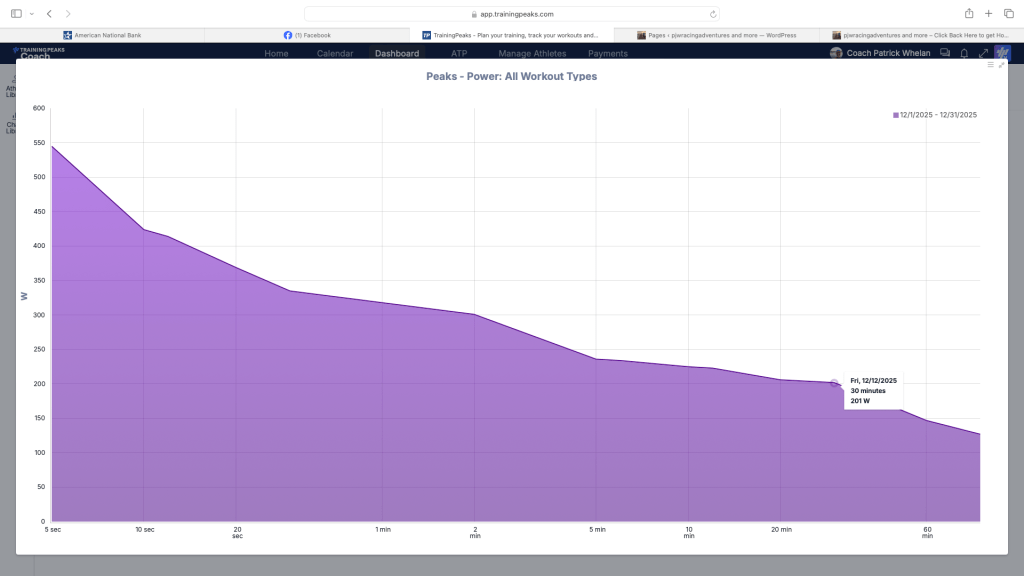Open the messages icon in top navigation
This screenshot has height=576, width=1024.
click(x=944, y=52)
